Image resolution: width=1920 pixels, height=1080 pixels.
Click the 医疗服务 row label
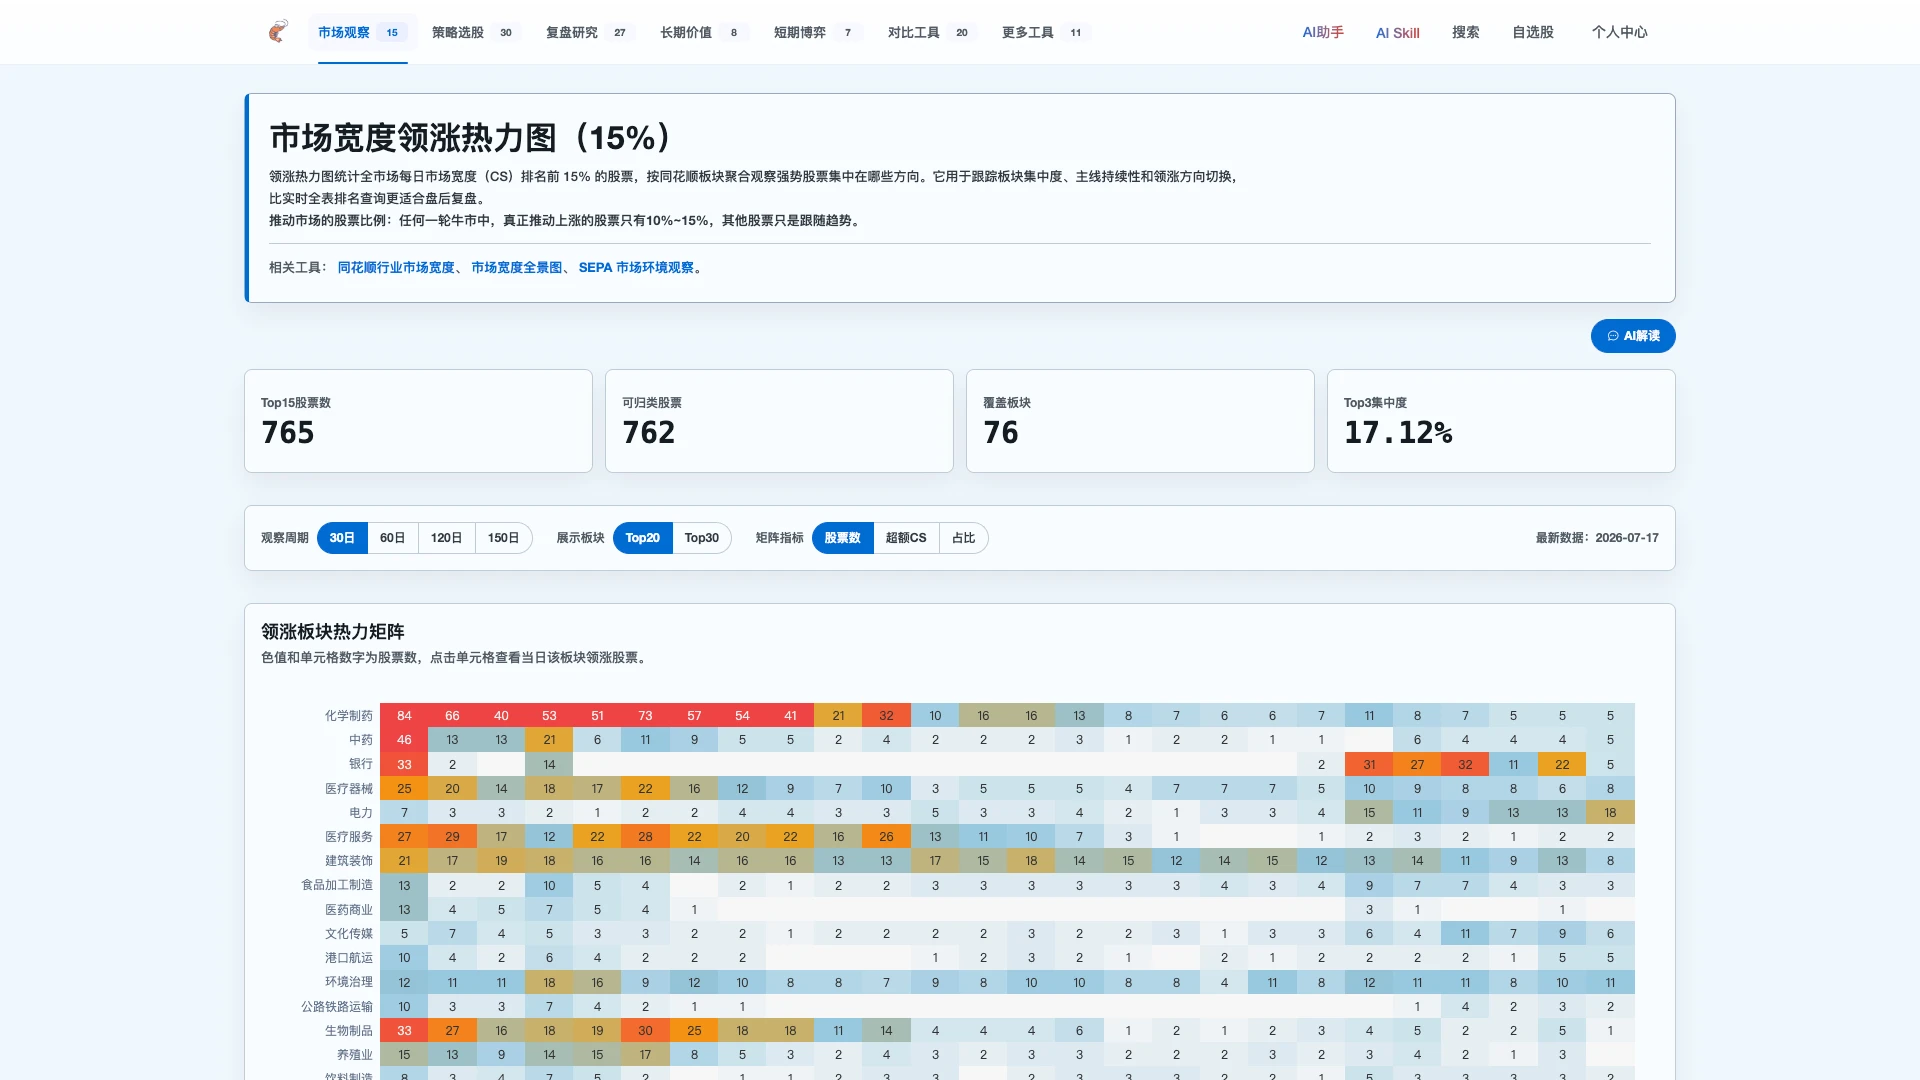pos(348,837)
